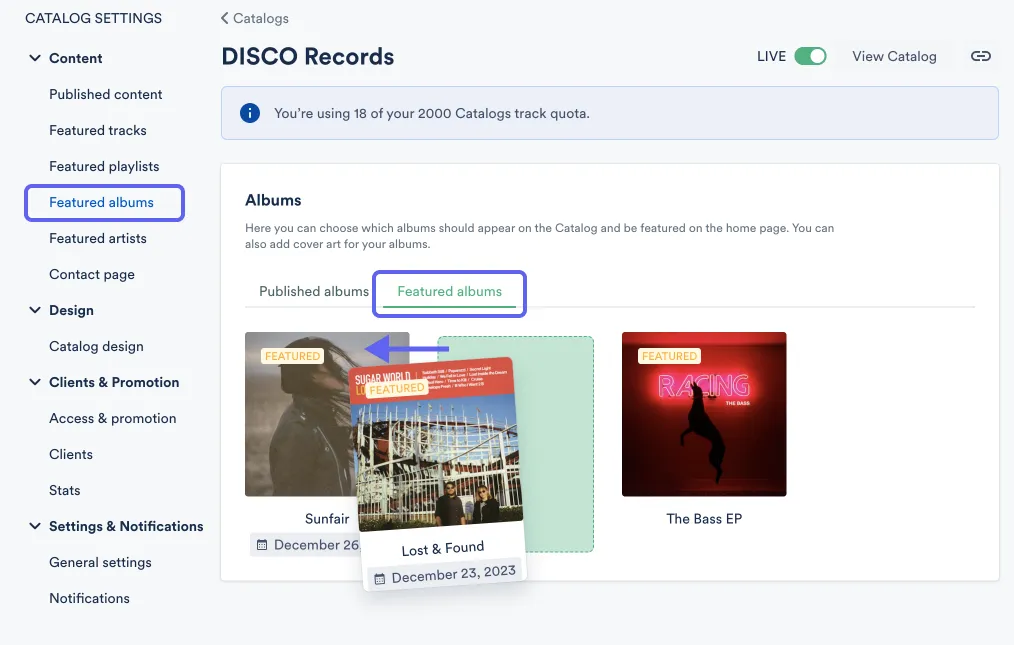This screenshot has height=645, width=1014.
Task: Open the Contact page settings
Action: pyautogui.click(x=92, y=274)
